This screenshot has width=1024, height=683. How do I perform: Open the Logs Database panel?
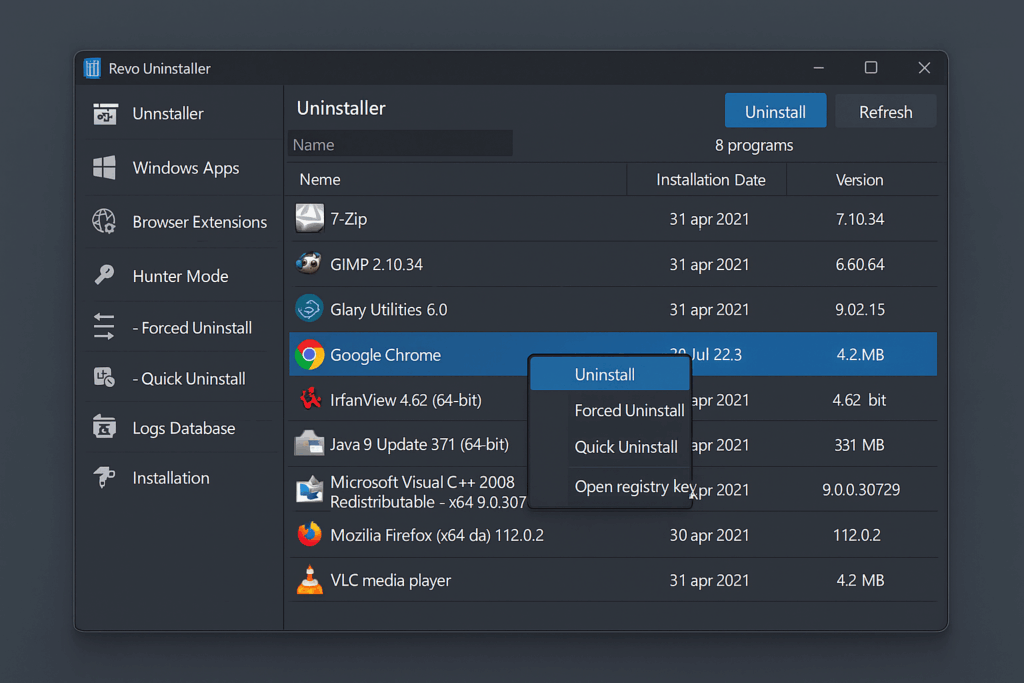point(105,427)
